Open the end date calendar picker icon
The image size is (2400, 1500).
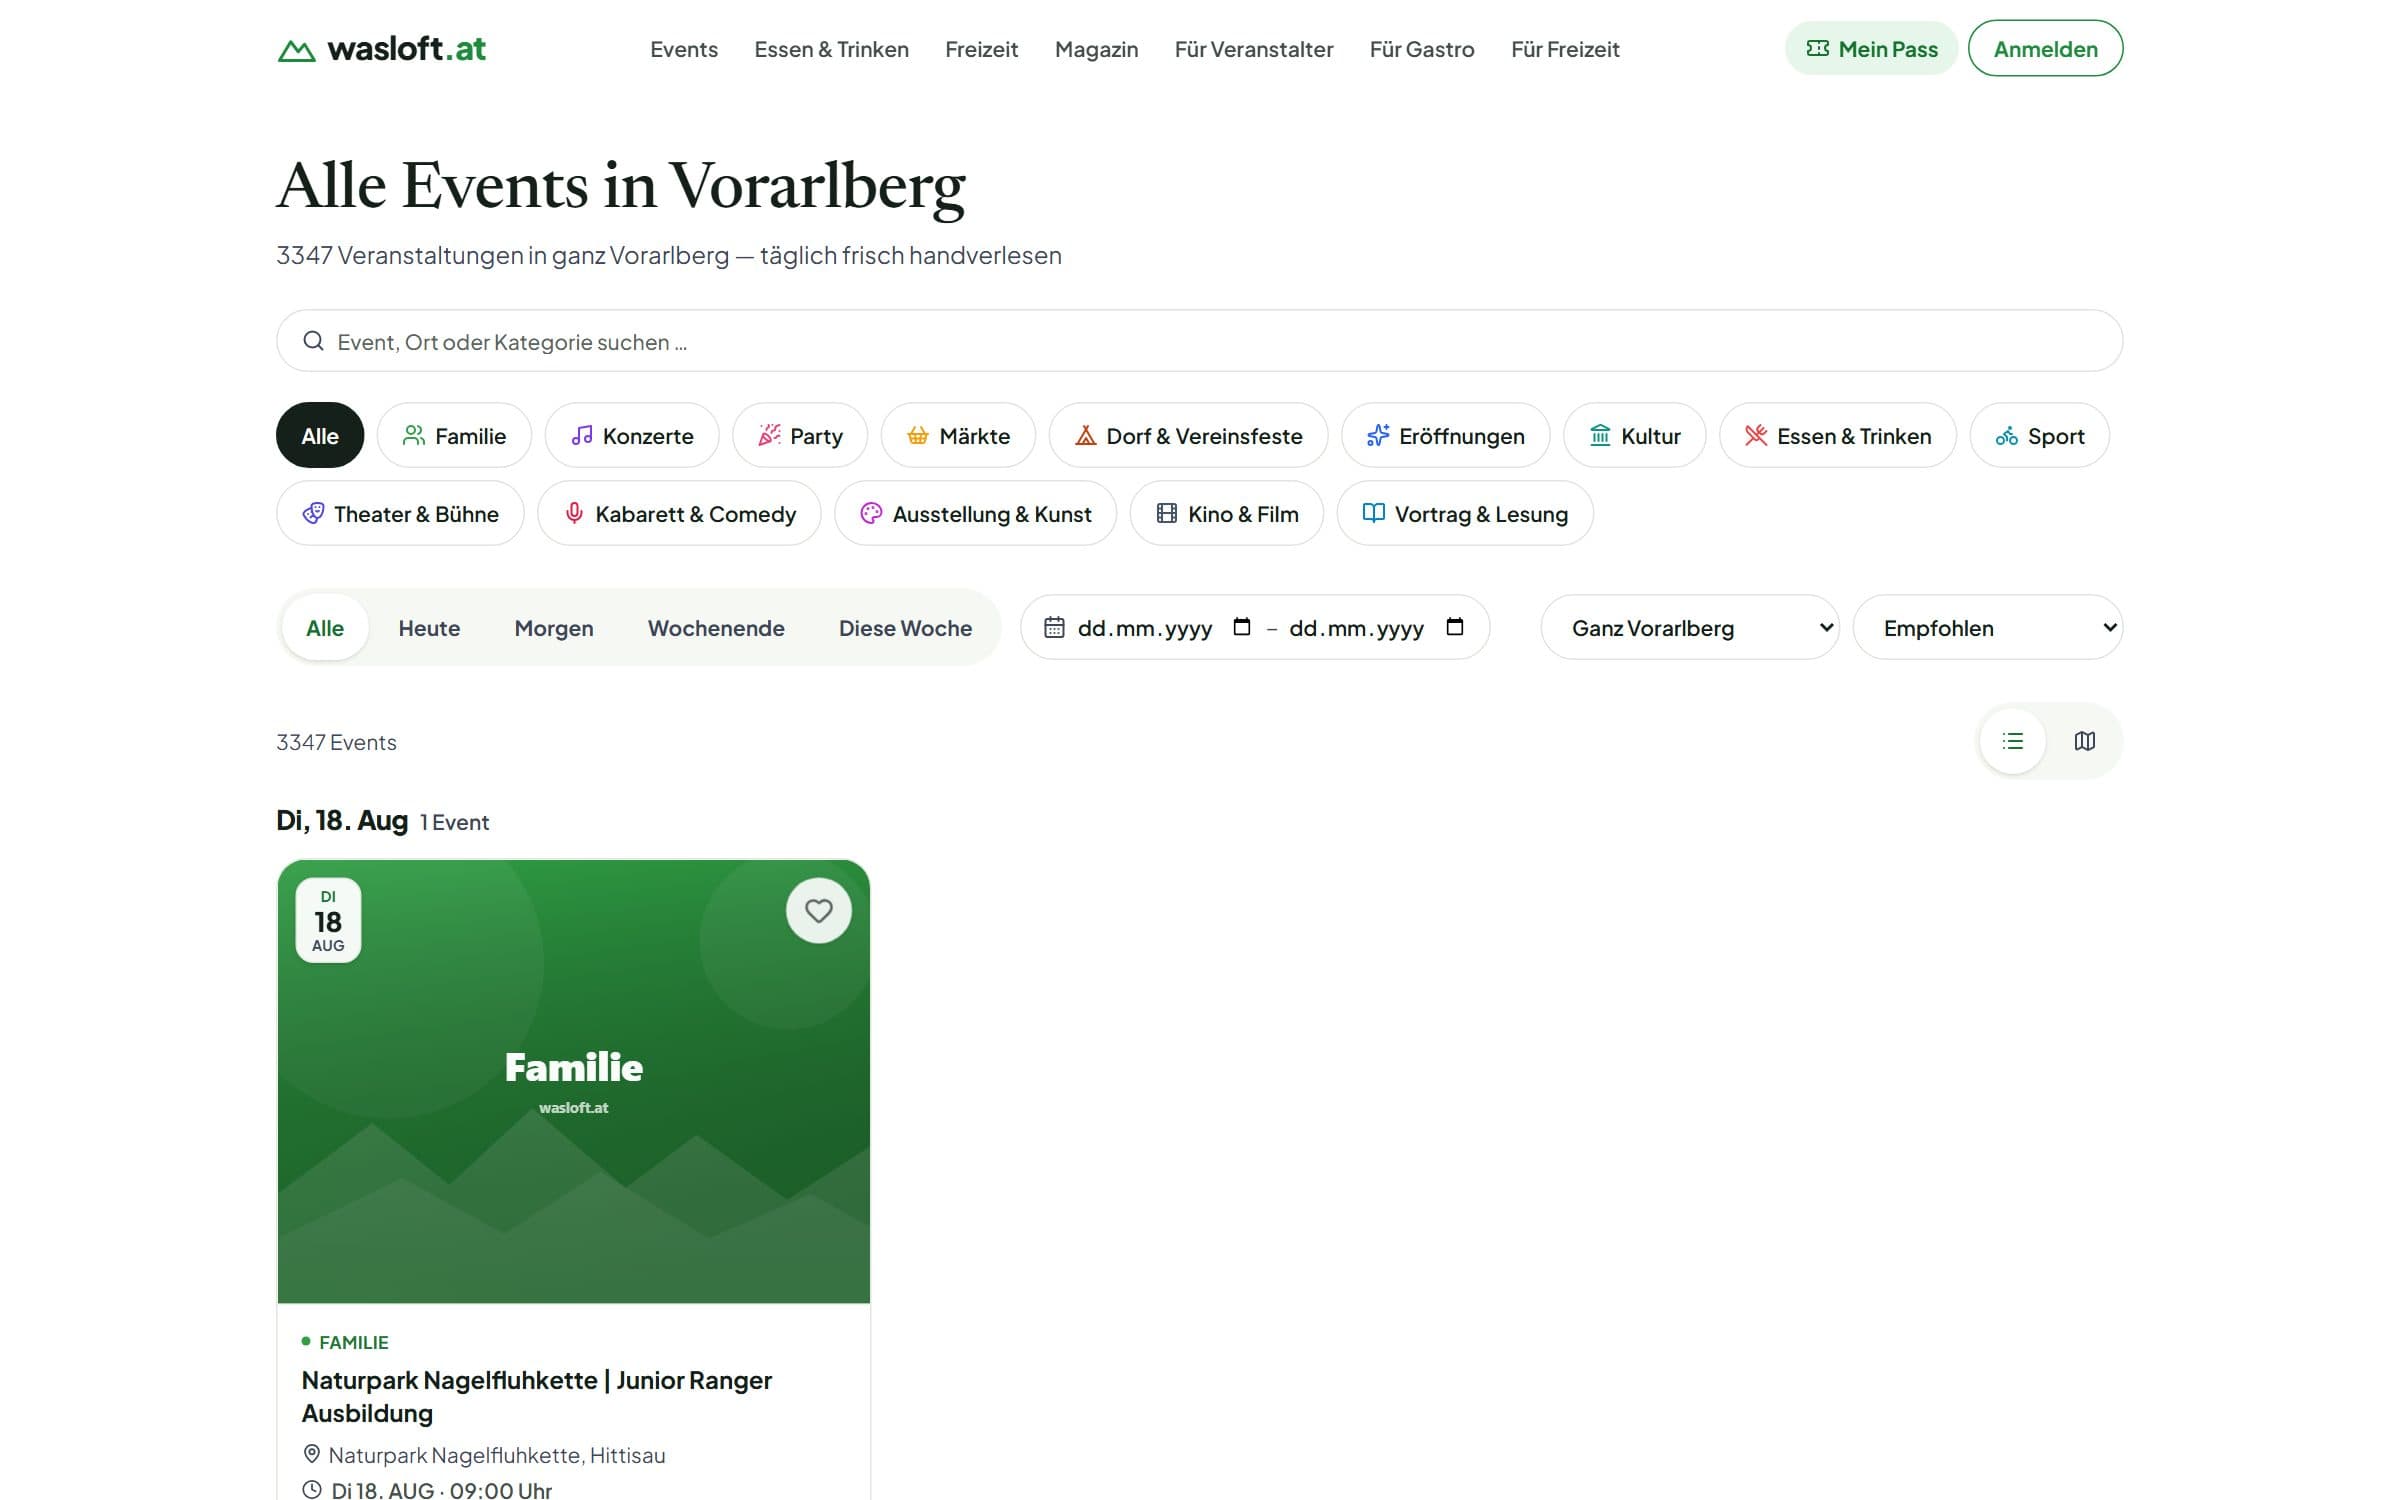(x=1455, y=627)
